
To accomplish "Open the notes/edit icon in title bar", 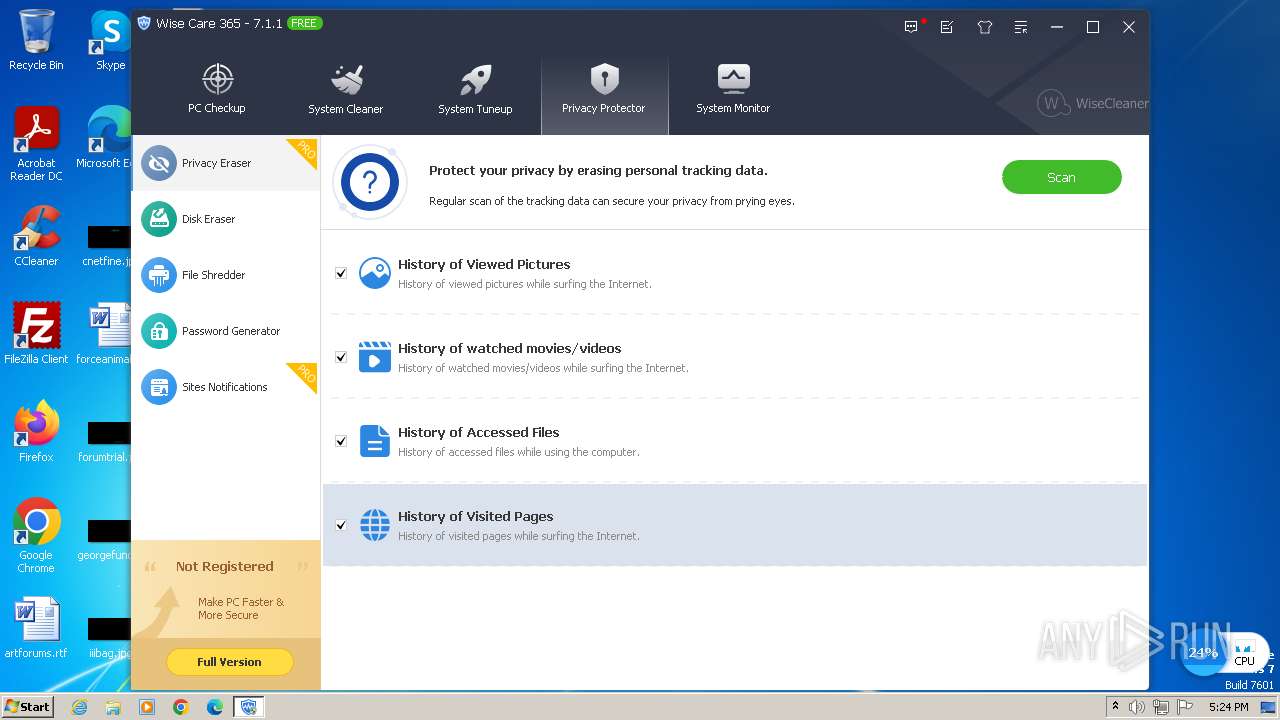I will (x=947, y=27).
